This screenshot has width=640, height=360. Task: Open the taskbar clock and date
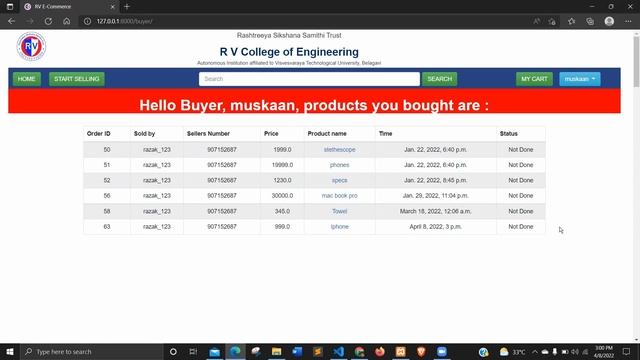coord(604,352)
